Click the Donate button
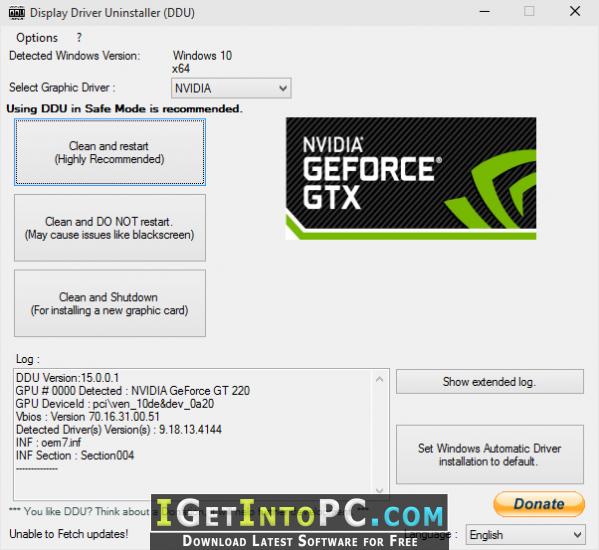 [x=539, y=504]
